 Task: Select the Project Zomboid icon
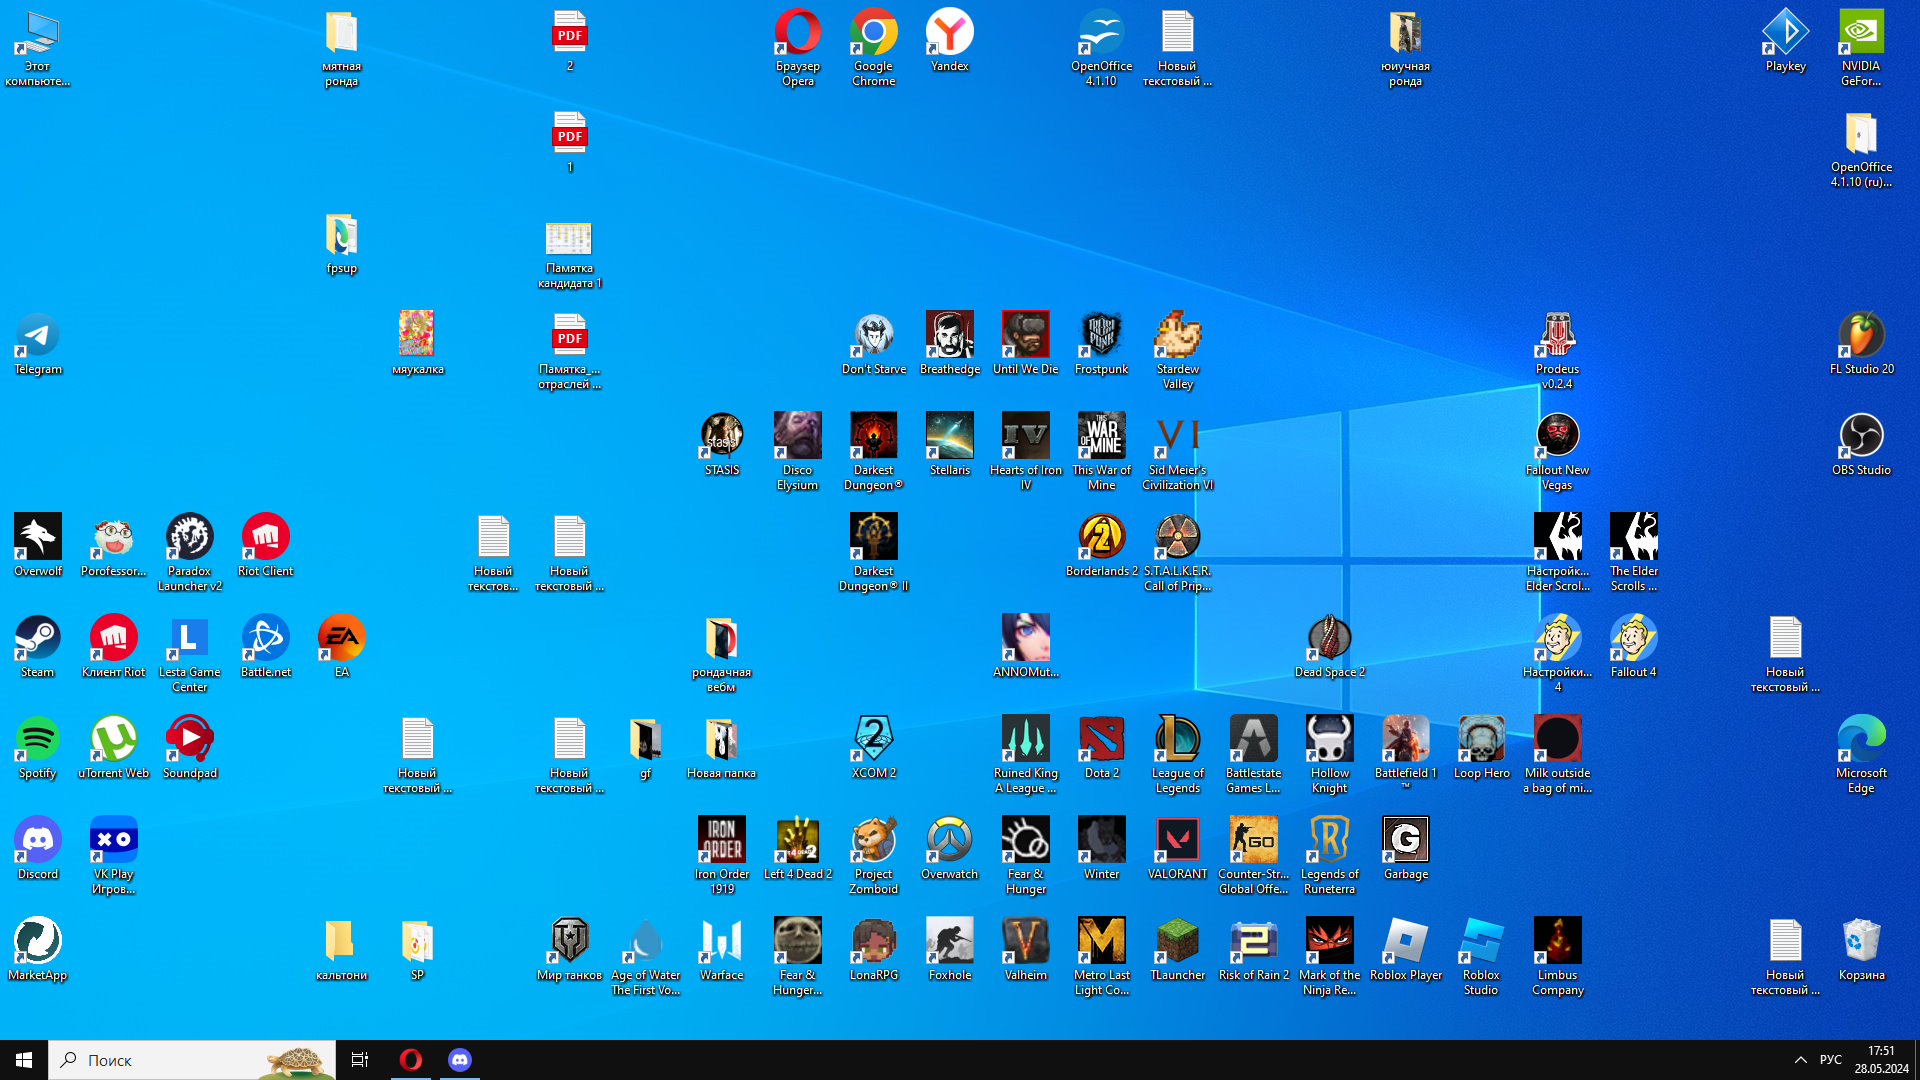(873, 855)
